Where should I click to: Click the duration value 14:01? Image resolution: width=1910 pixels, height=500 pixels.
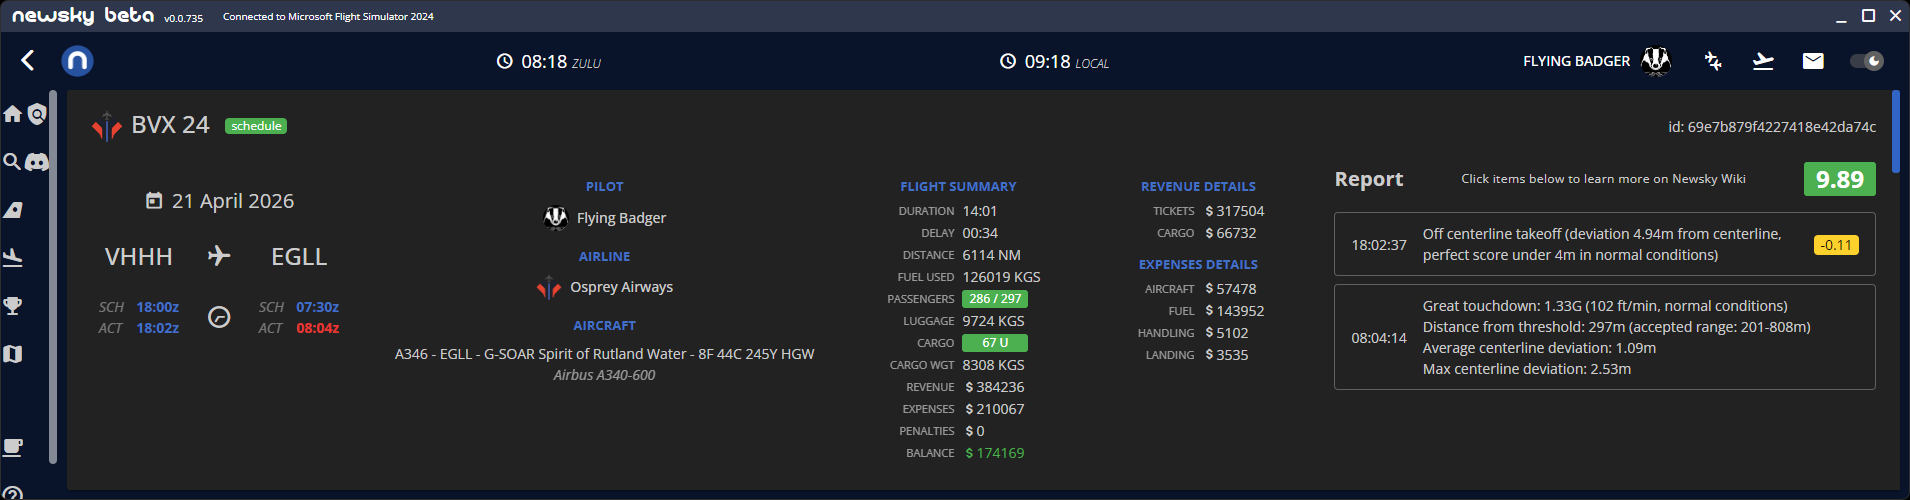click(x=980, y=211)
